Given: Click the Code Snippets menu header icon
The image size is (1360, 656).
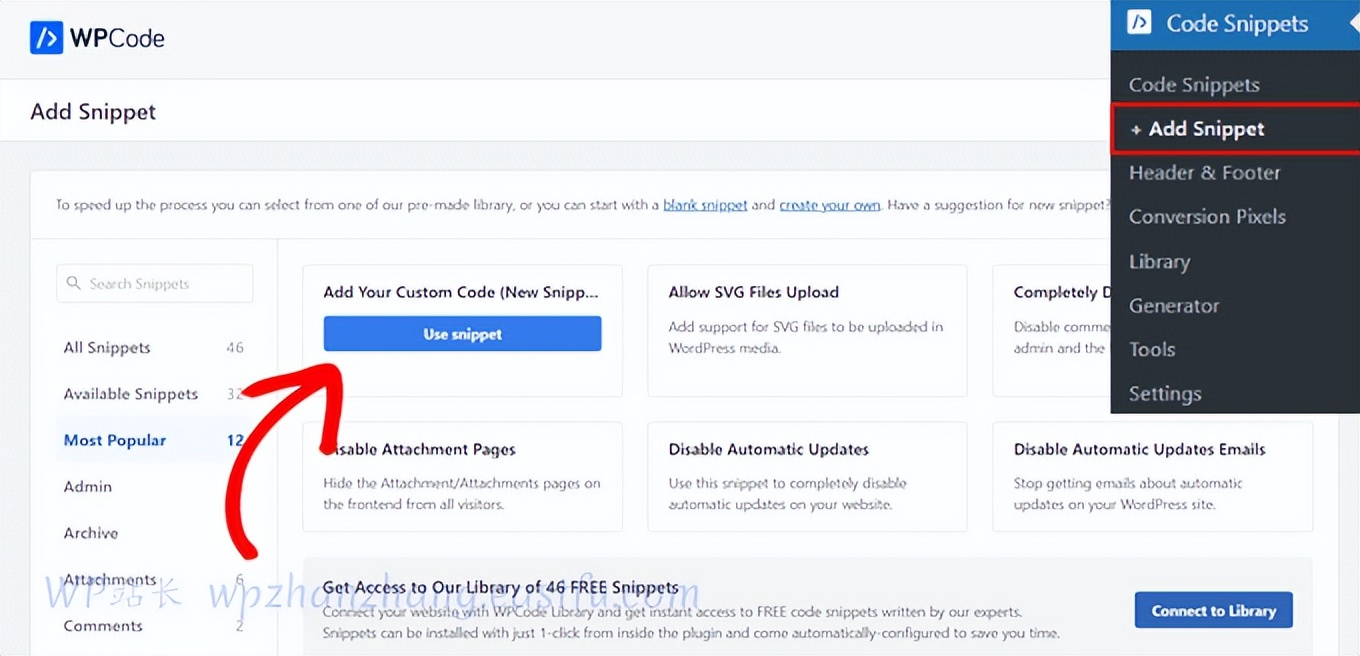Looking at the screenshot, I should tap(1139, 23).
